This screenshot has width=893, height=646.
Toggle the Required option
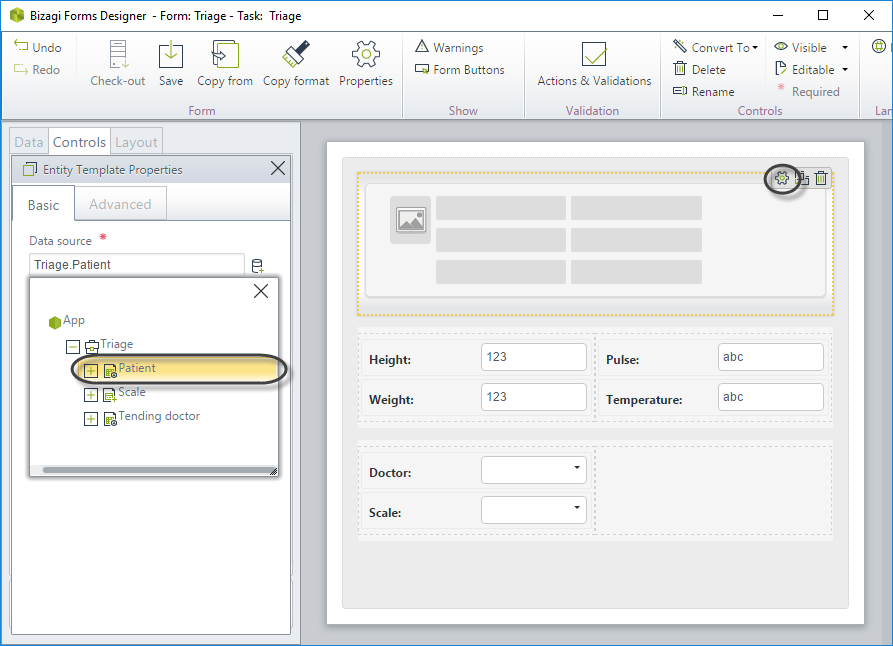pyautogui.click(x=808, y=91)
